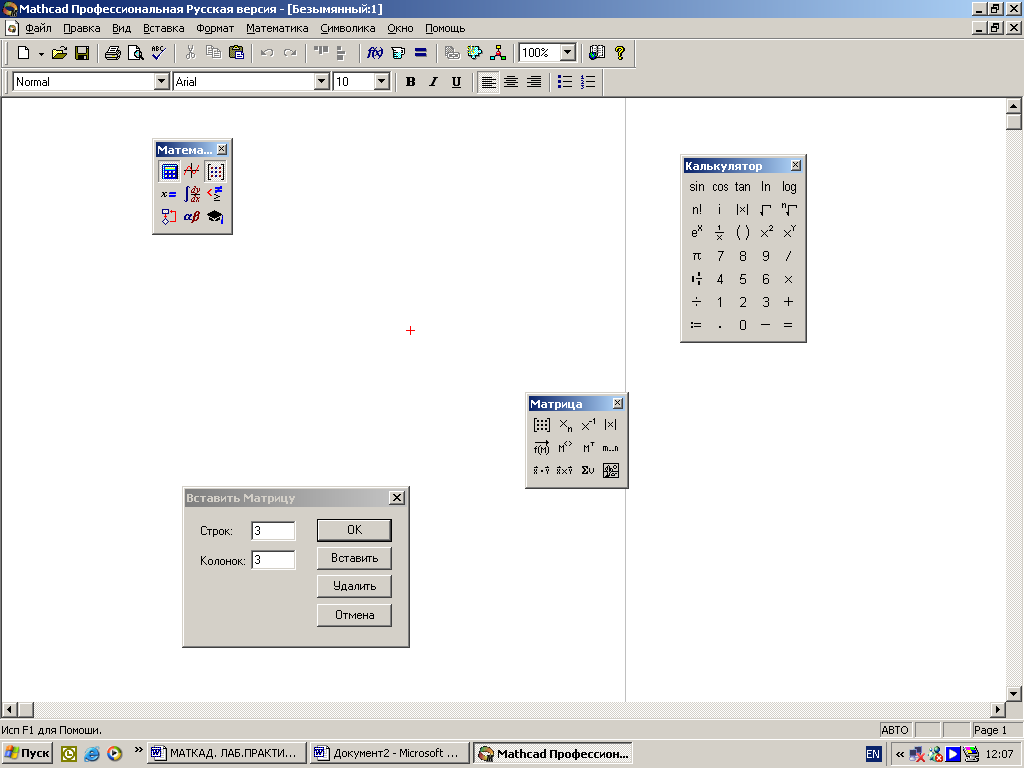The image size is (1024, 768).
Task: Open the Resource Center book icon
Action: (597, 53)
